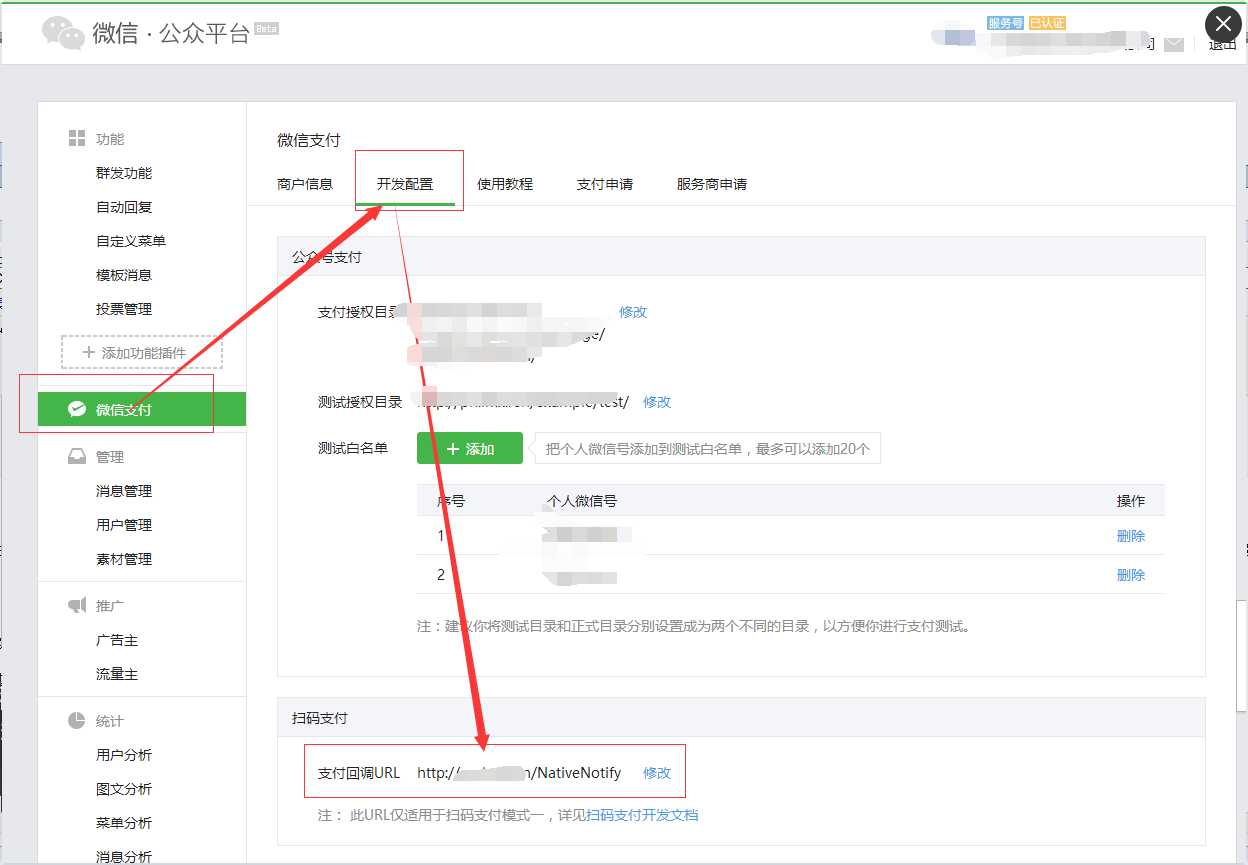Open 群发功能 in the sidebar
Screen dimensions: 1248x865
[x=124, y=173]
